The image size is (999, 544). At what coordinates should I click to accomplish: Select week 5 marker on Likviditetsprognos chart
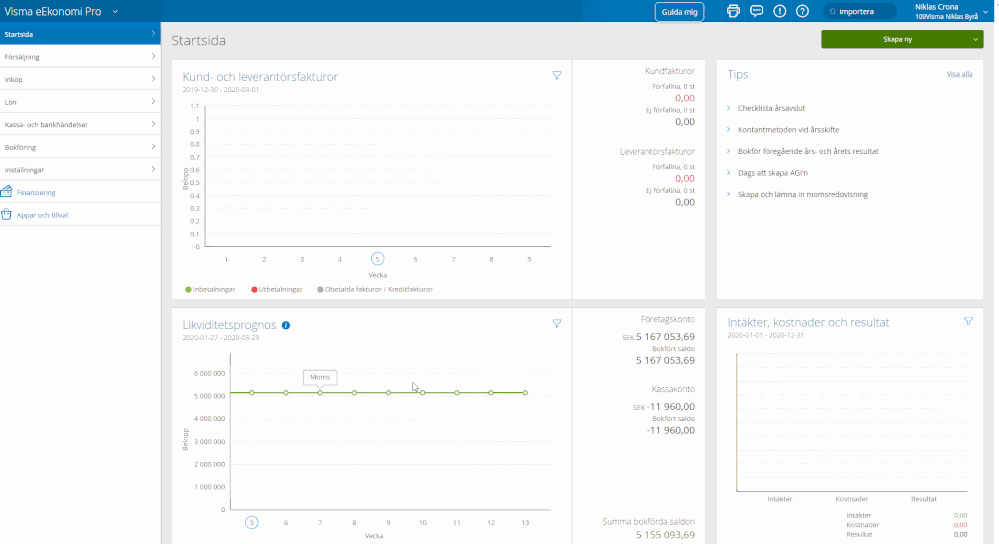point(252,522)
